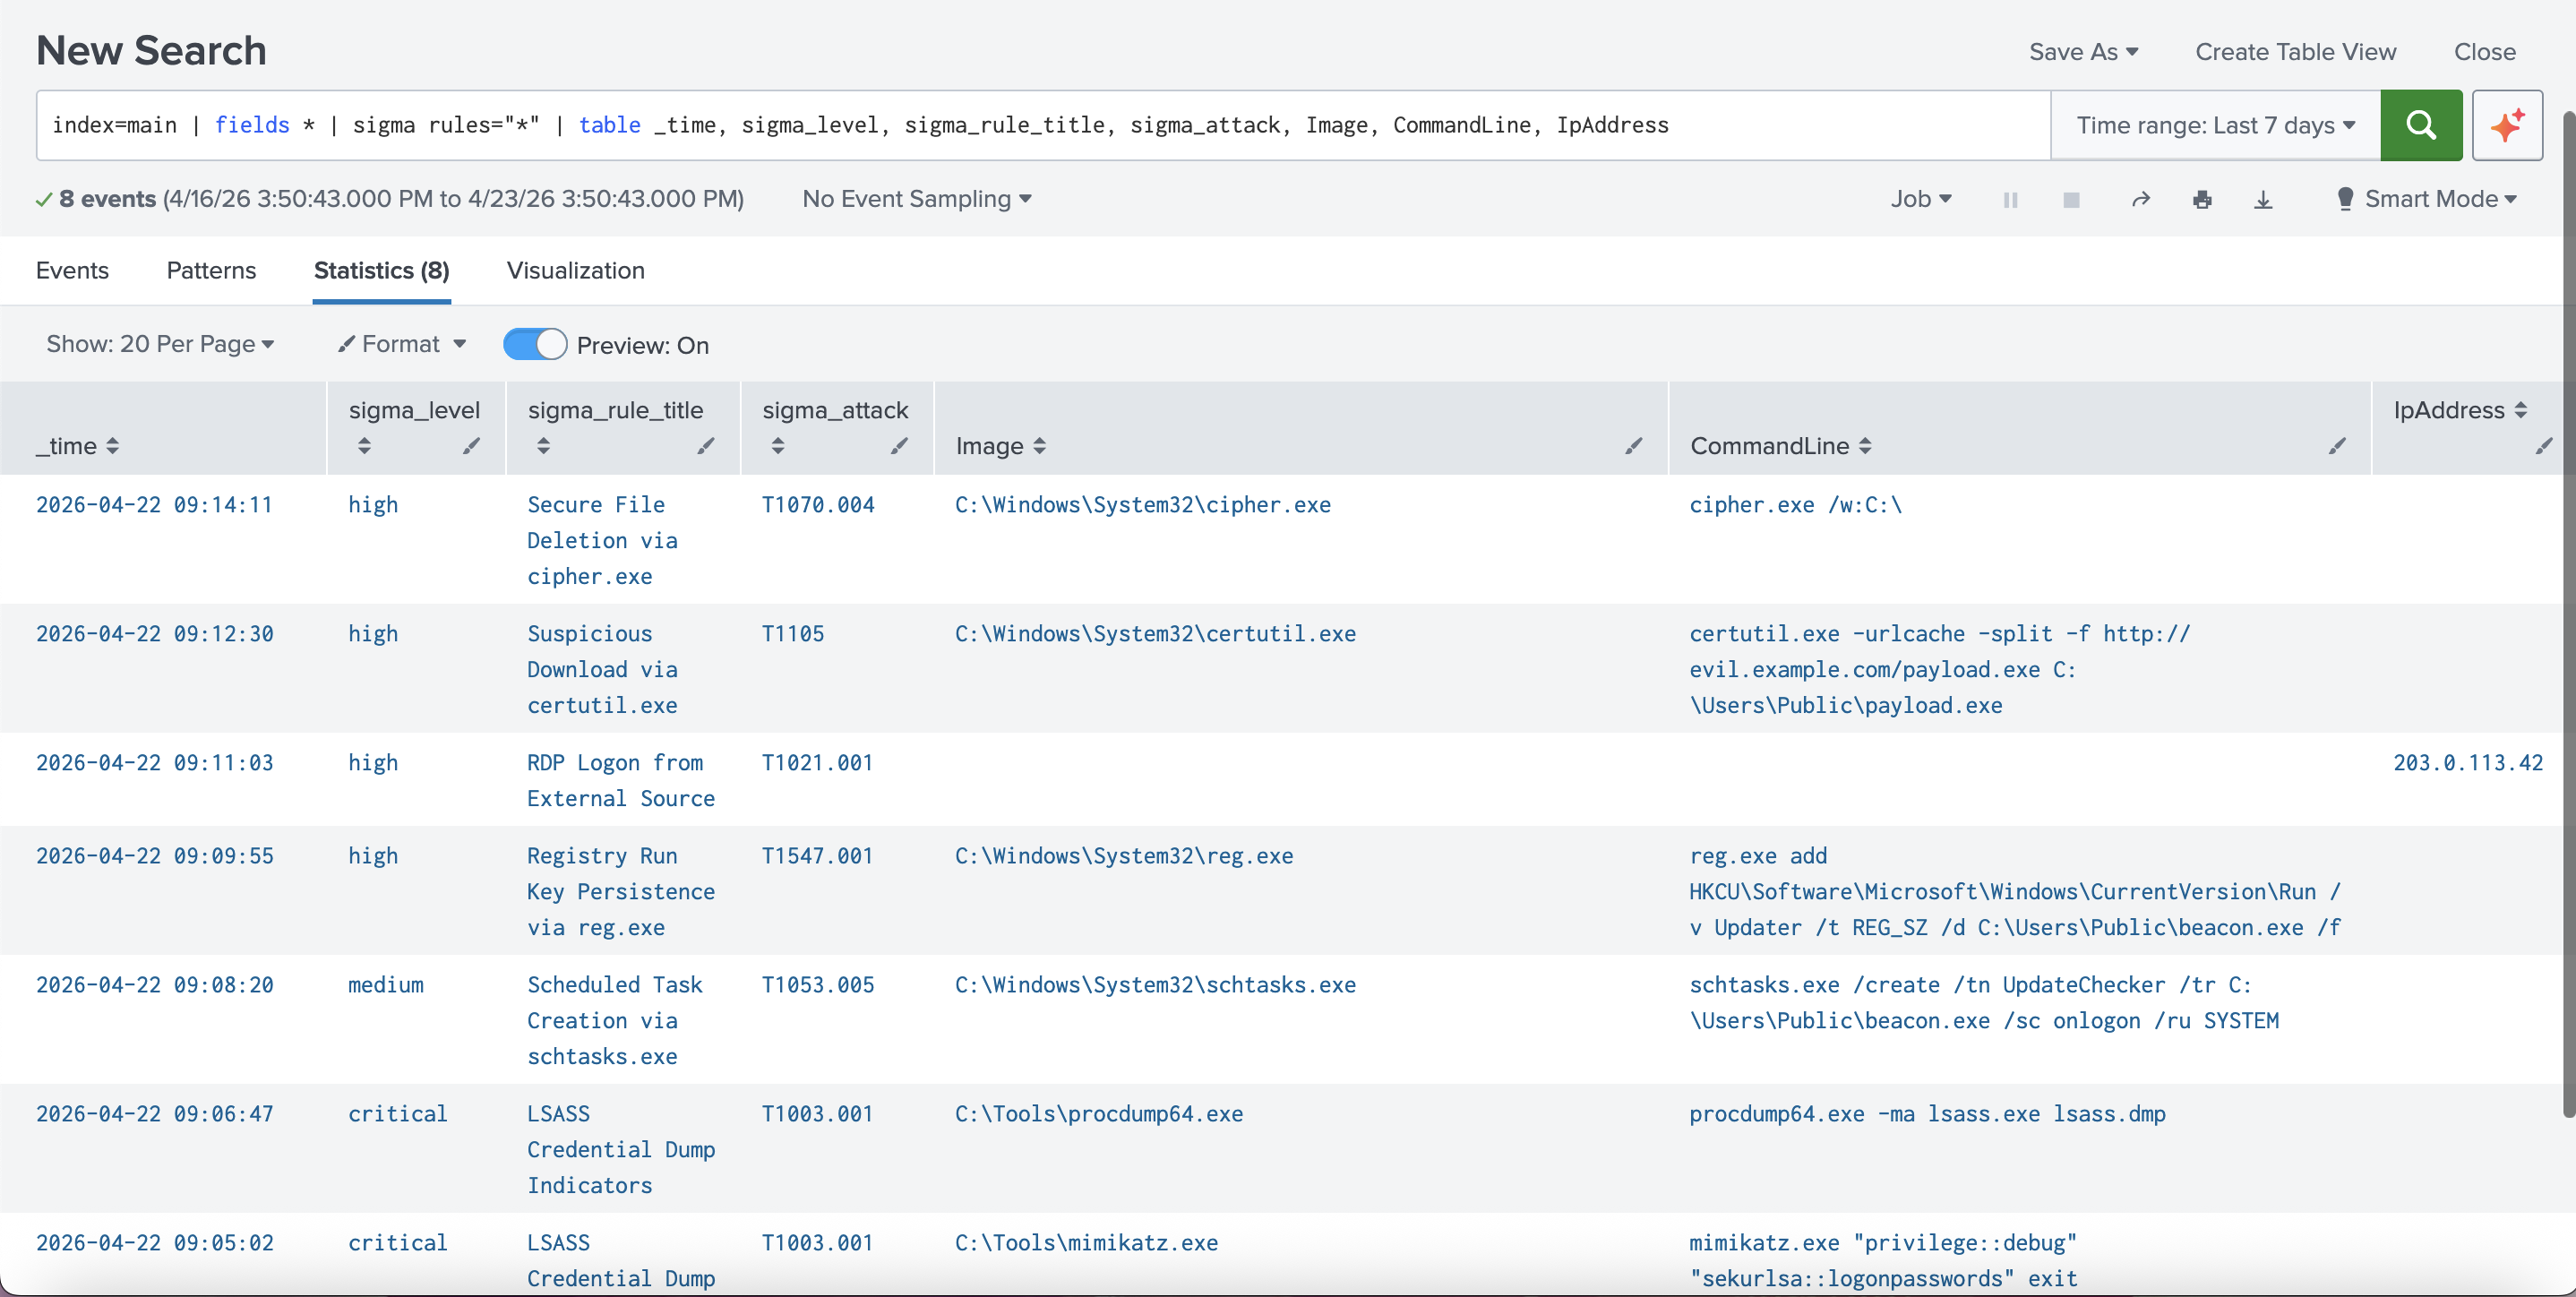The width and height of the screenshot is (2576, 1297).
Task: Pause the running search job
Action: (2010, 199)
